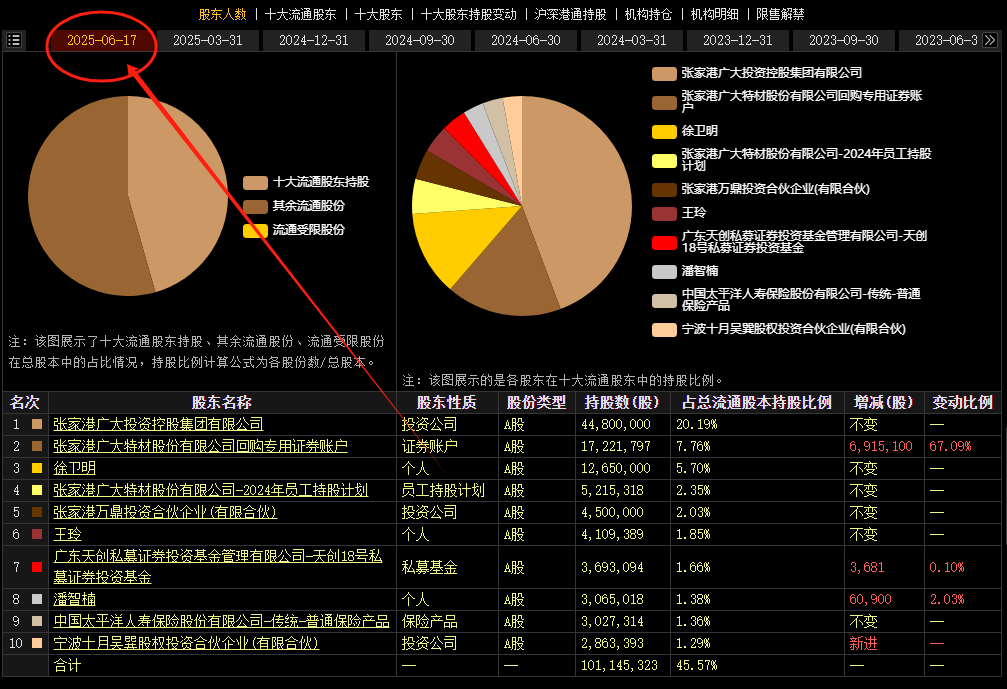1007x689 pixels.
Task: Open shareholder link 张家港广大投资控股集团有限公司
Action: 158,424
